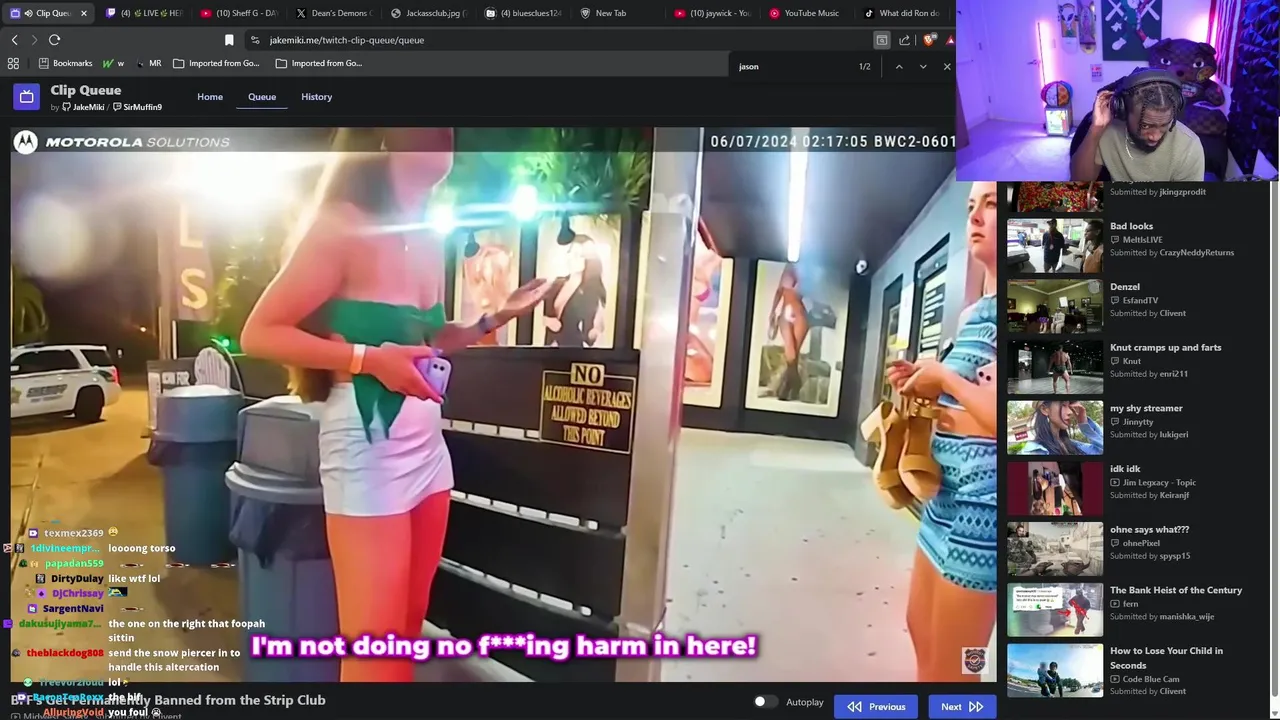Switch to the jaywick YouTube tab
The image size is (1280, 720).
(715, 13)
